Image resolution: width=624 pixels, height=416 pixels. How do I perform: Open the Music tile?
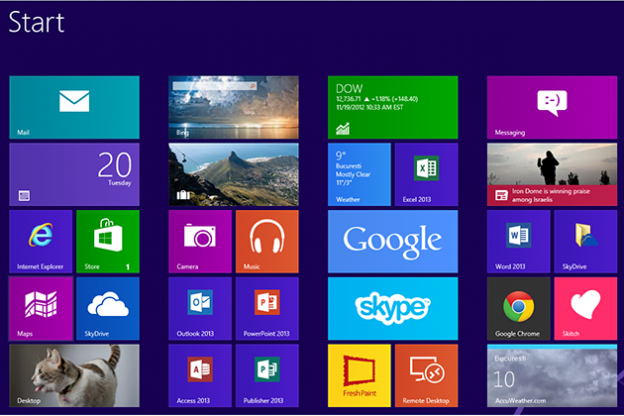[x=267, y=242]
